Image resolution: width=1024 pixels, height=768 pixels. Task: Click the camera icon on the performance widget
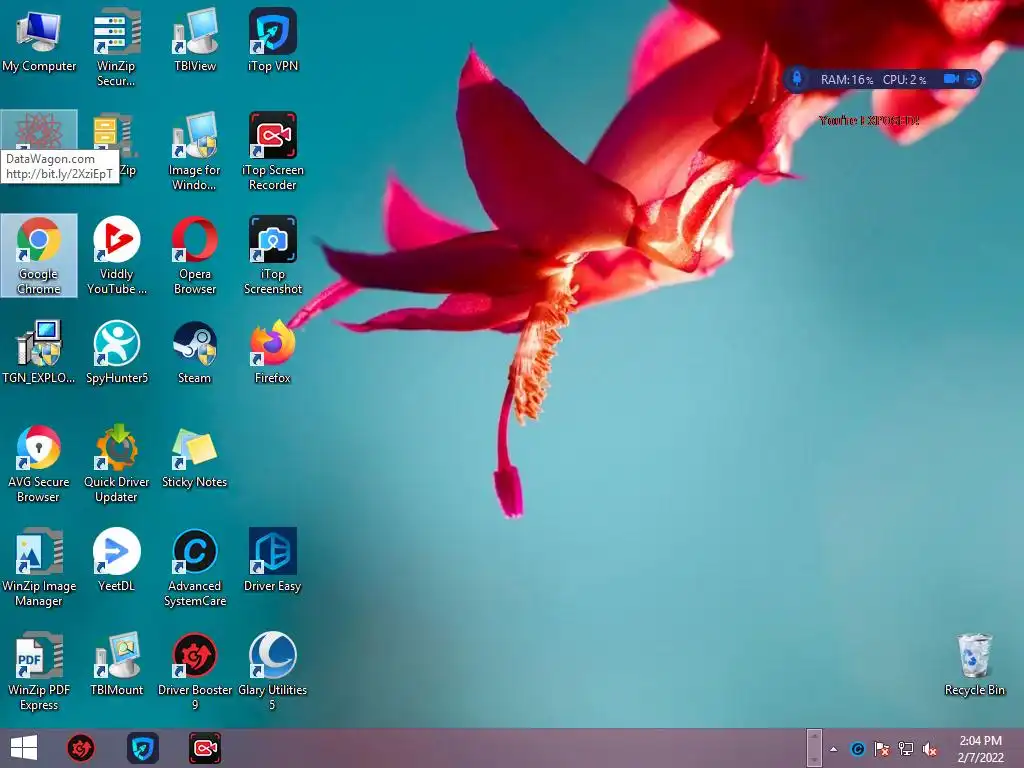tap(952, 78)
